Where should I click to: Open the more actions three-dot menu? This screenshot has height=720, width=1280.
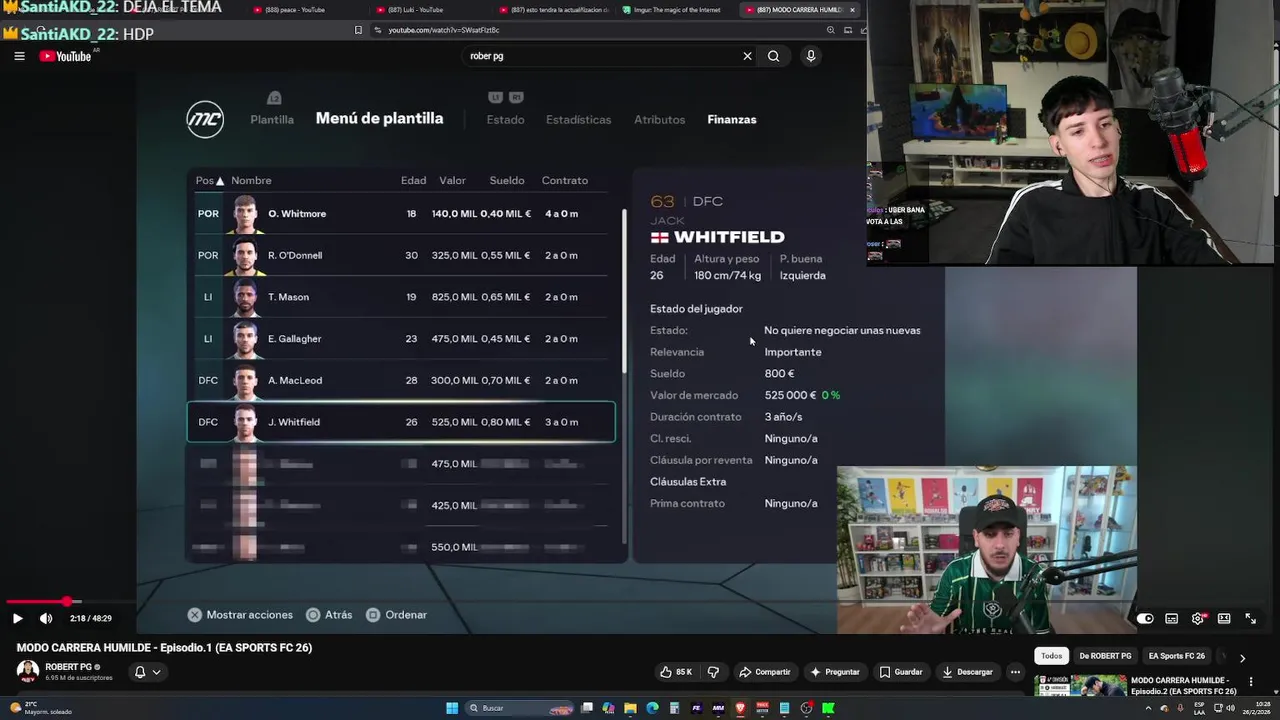(x=1015, y=672)
